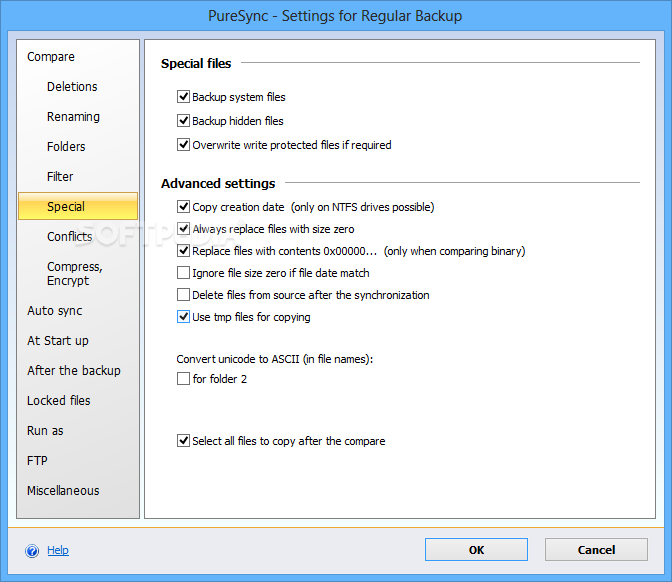Click the blue Help question mark icon

coord(32,551)
